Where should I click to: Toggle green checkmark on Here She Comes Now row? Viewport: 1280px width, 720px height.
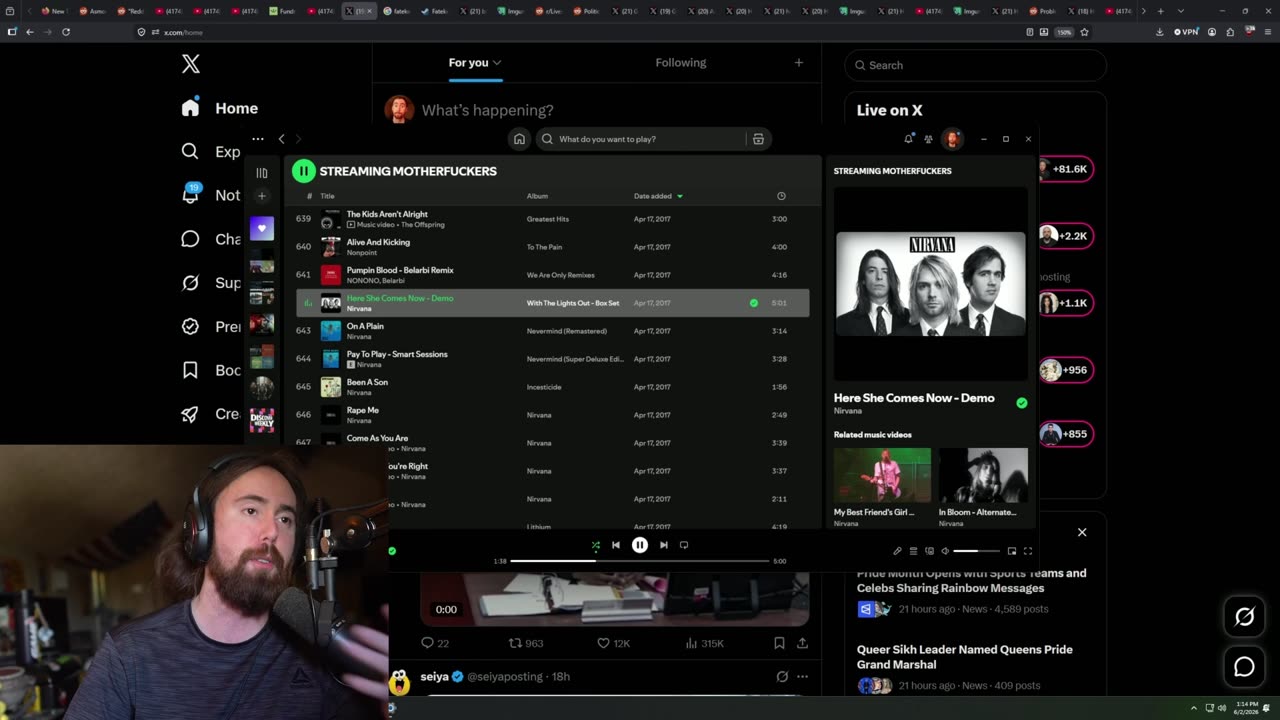point(754,303)
